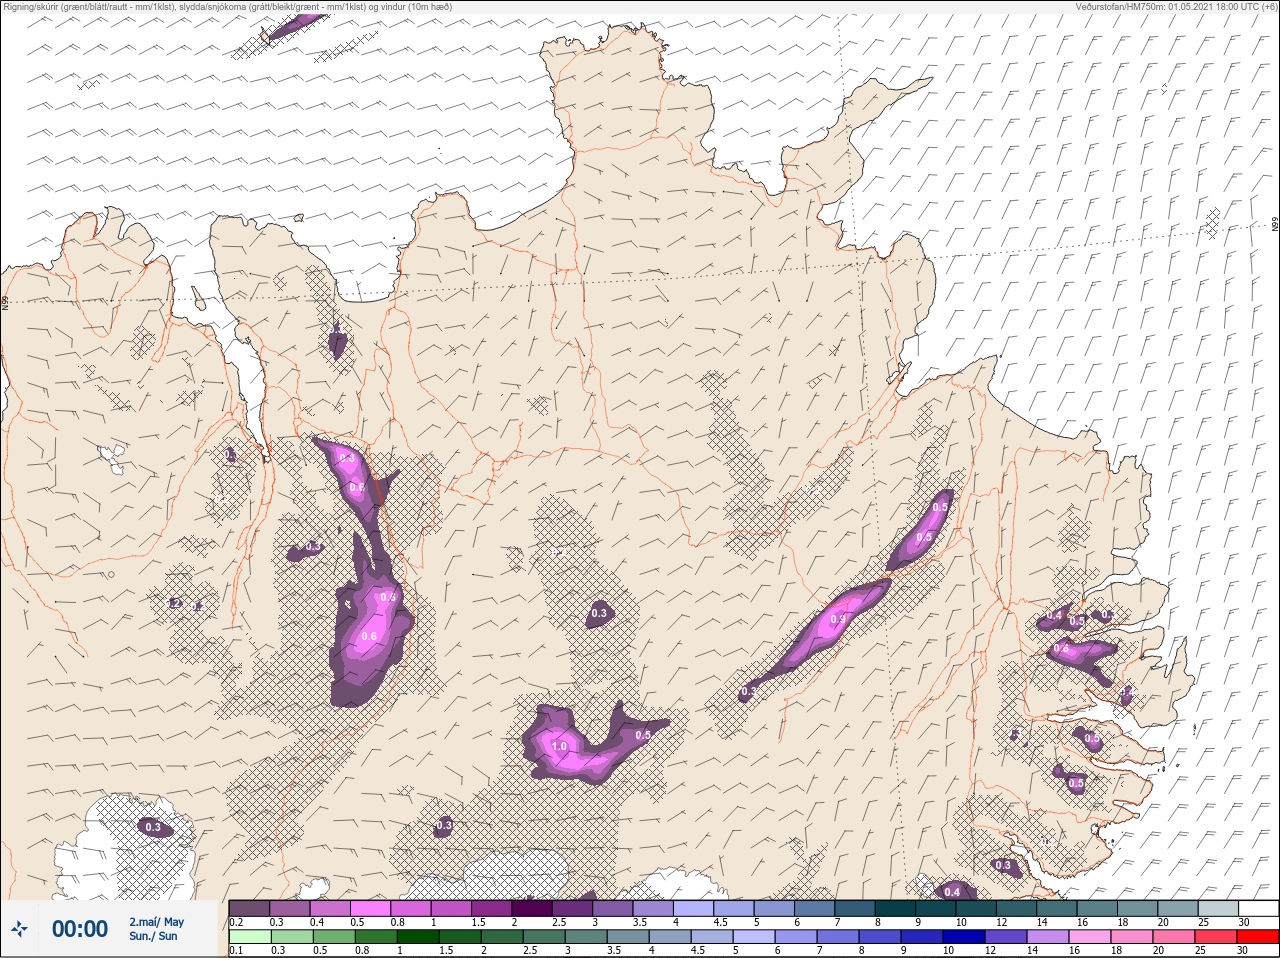
Task: Click the lower legend '0.1' value label
Action: pyautogui.click(x=237, y=950)
